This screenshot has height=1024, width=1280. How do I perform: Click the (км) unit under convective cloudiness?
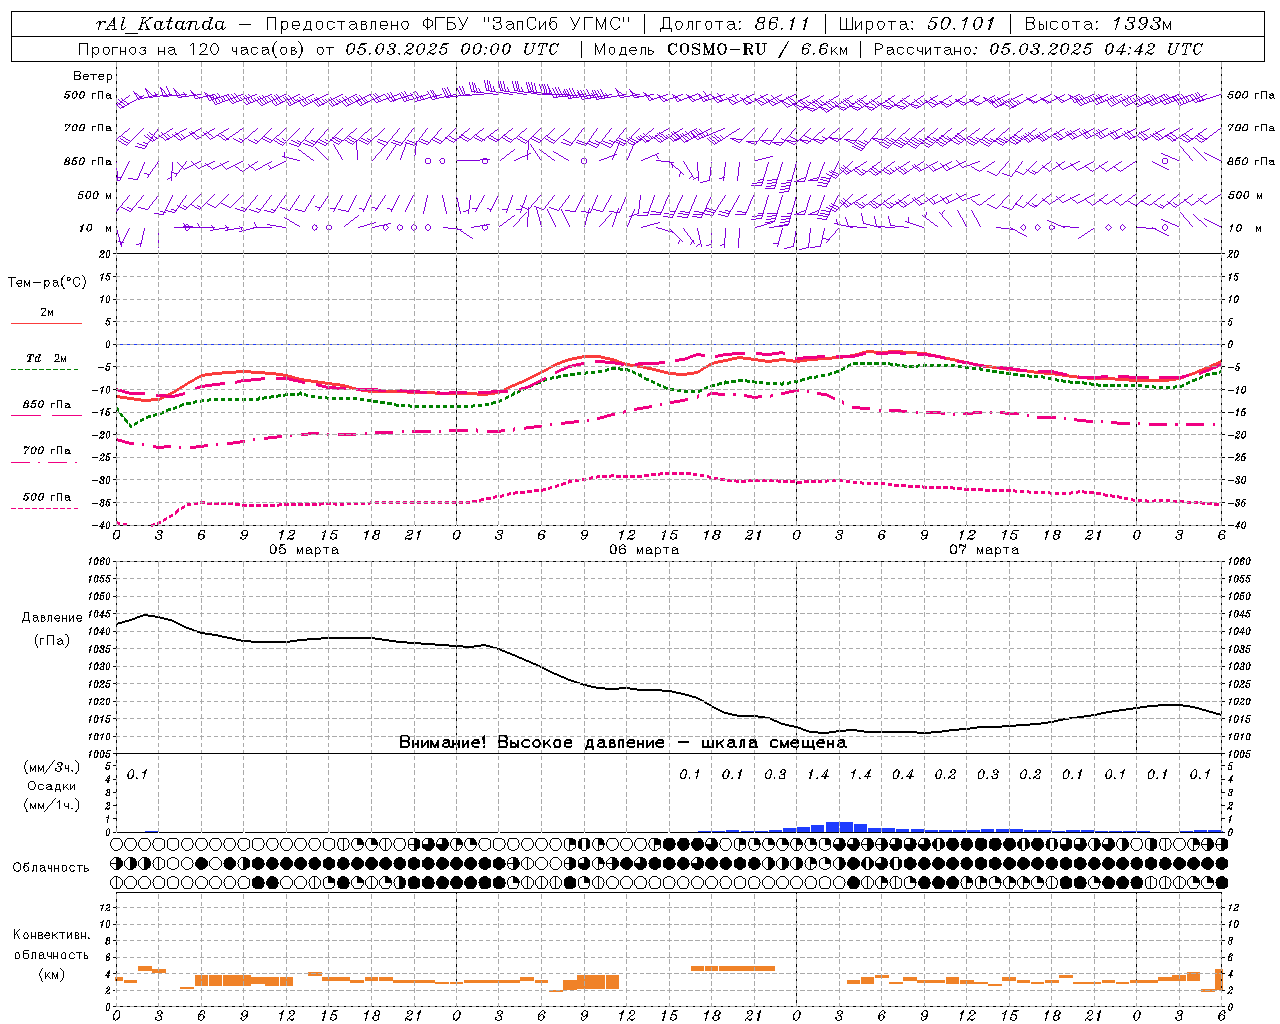pos(51,973)
